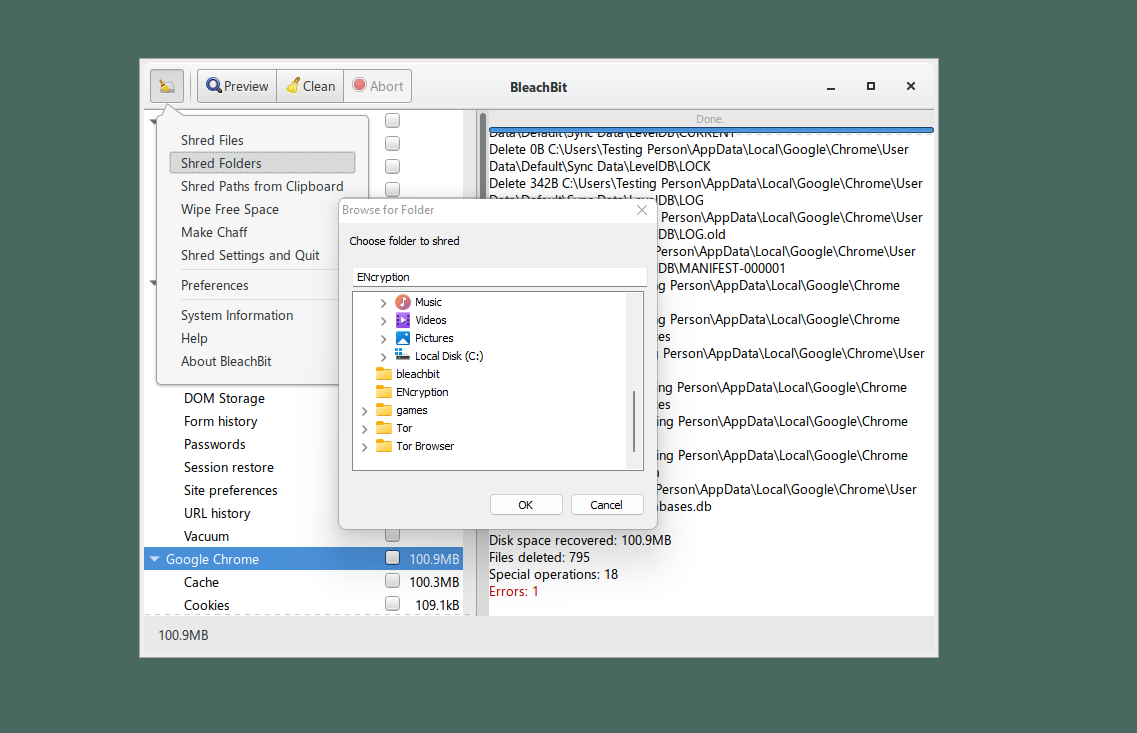Viewport: 1137px width, 733px height.
Task: Open the BleachBit application menu icon
Action: [167, 86]
